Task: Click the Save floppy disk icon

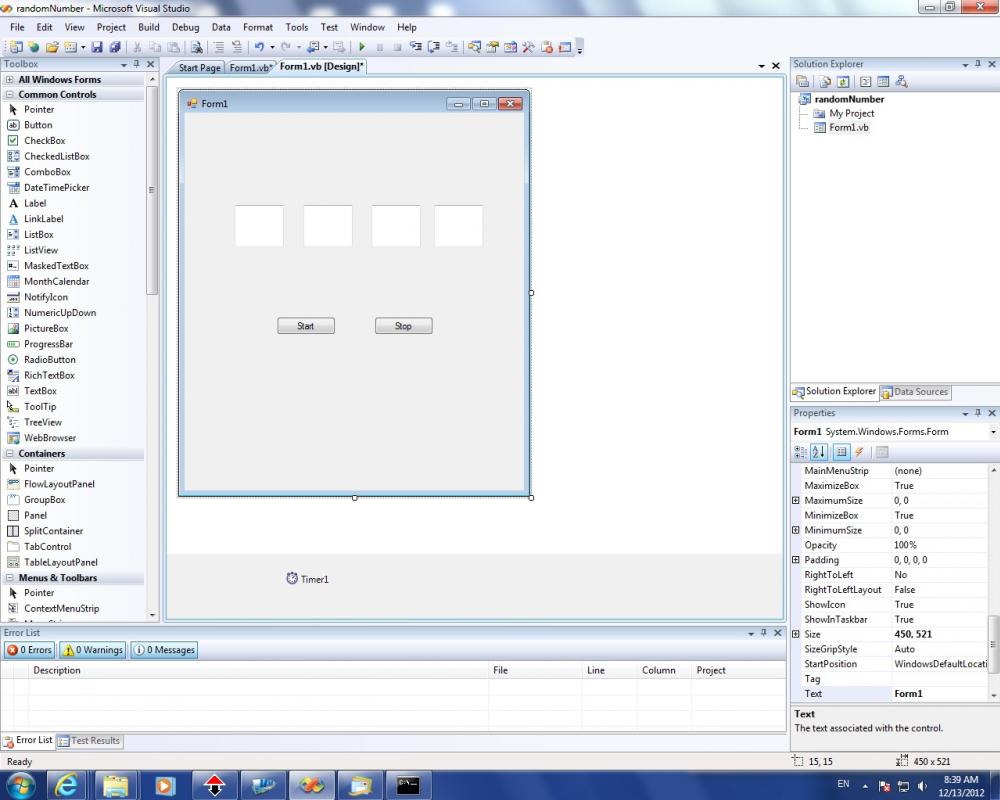Action: coord(97,47)
